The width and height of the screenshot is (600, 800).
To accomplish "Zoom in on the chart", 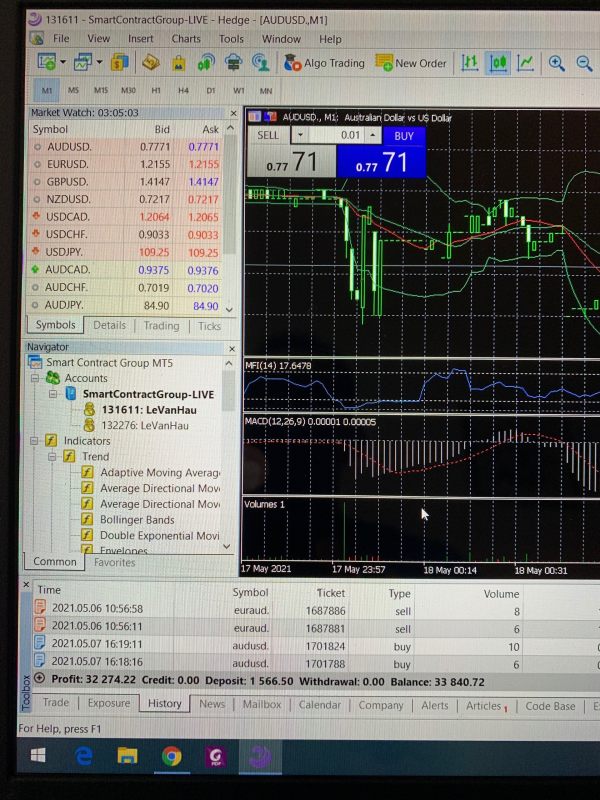I will 556,63.
